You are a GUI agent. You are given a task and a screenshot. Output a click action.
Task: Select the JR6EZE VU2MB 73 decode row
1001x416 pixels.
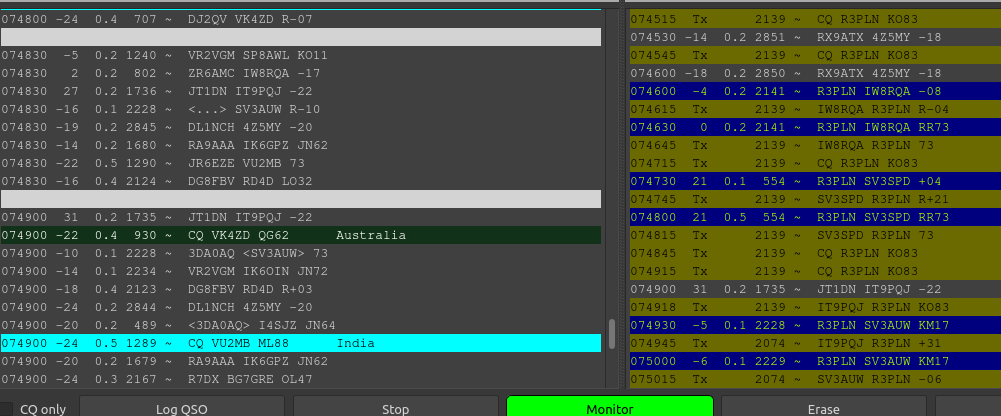pyautogui.click(x=301, y=163)
